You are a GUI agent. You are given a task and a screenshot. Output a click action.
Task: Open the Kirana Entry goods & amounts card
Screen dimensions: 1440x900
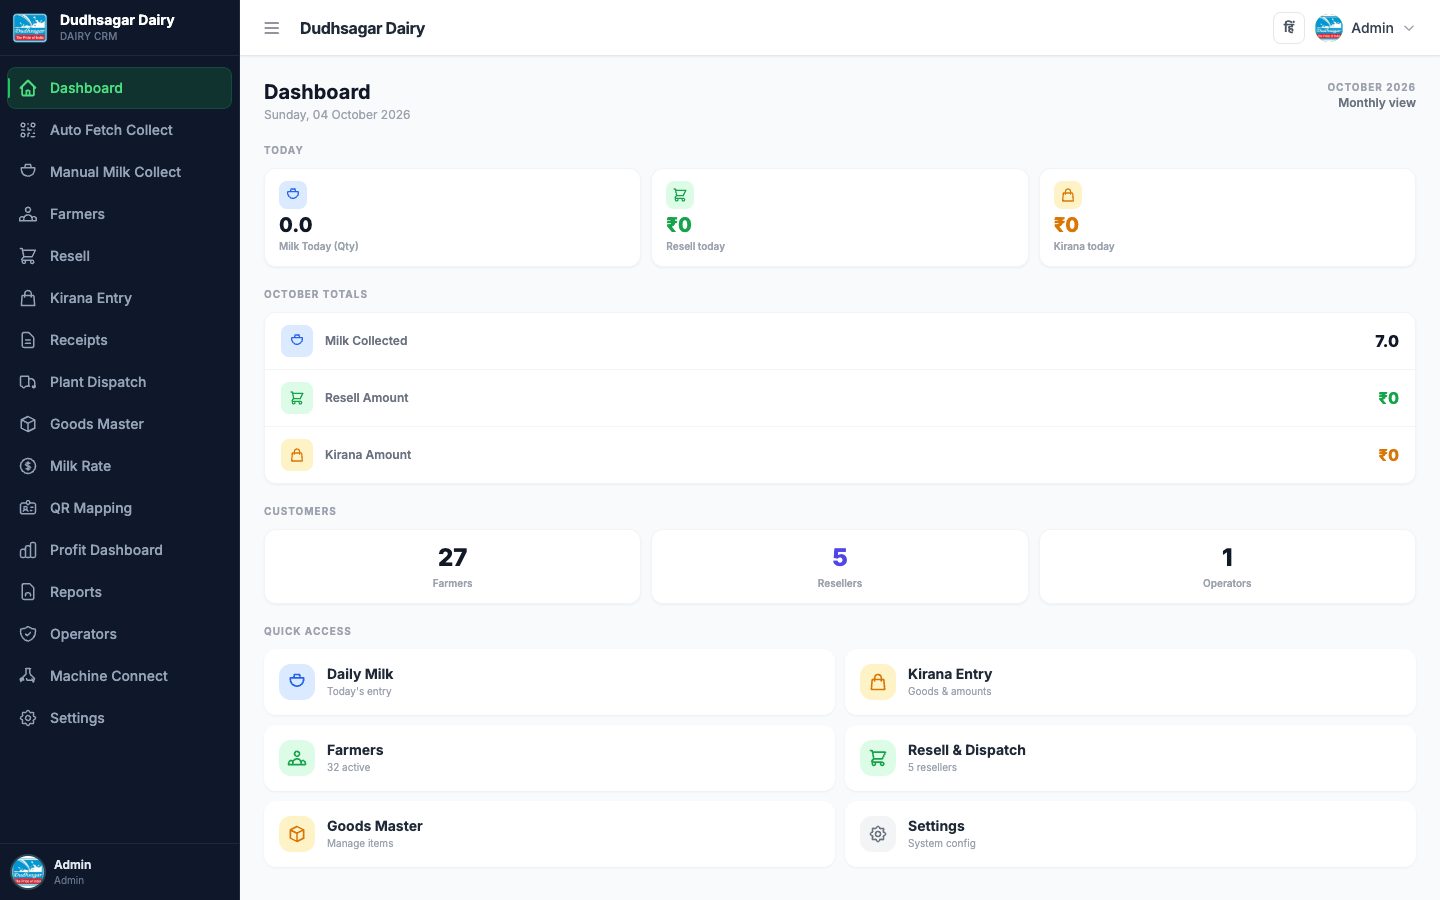tap(1130, 682)
